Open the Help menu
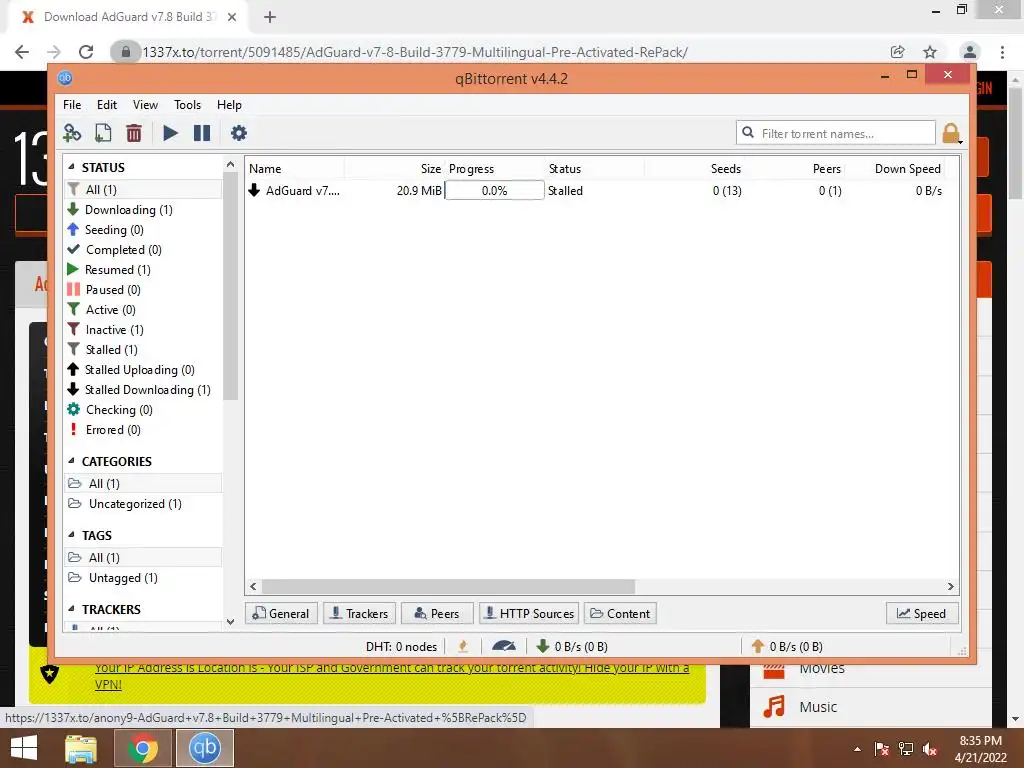This screenshot has height=768, width=1024. pos(229,104)
